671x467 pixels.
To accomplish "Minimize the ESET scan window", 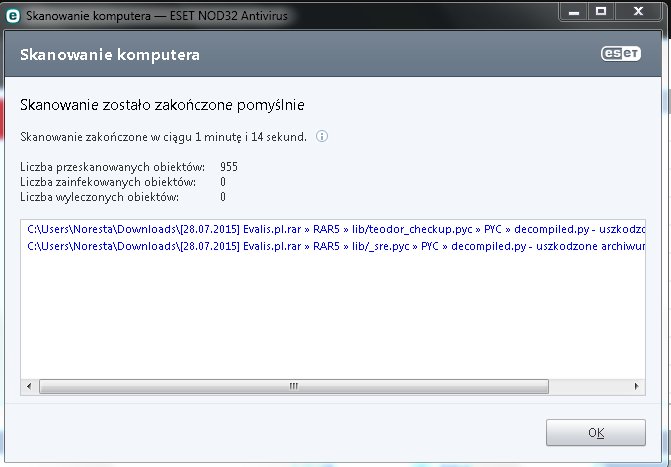I will (x=574, y=12).
